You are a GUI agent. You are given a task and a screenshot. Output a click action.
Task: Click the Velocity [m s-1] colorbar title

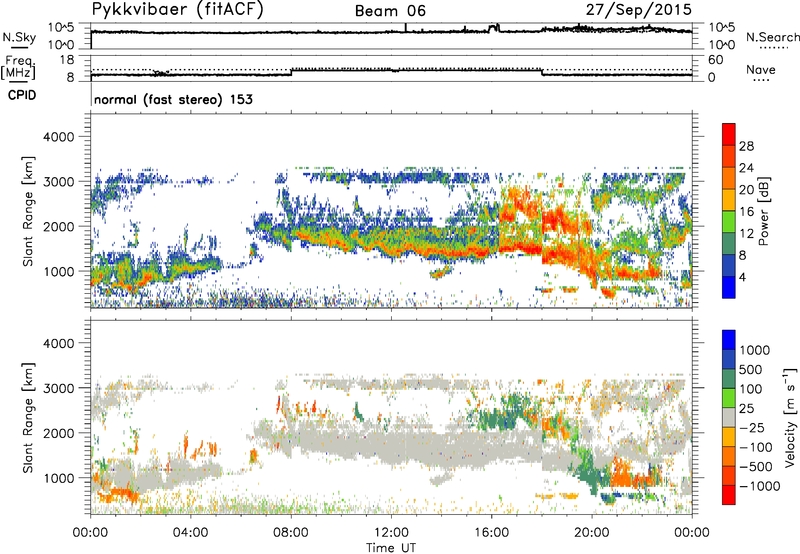click(x=790, y=417)
